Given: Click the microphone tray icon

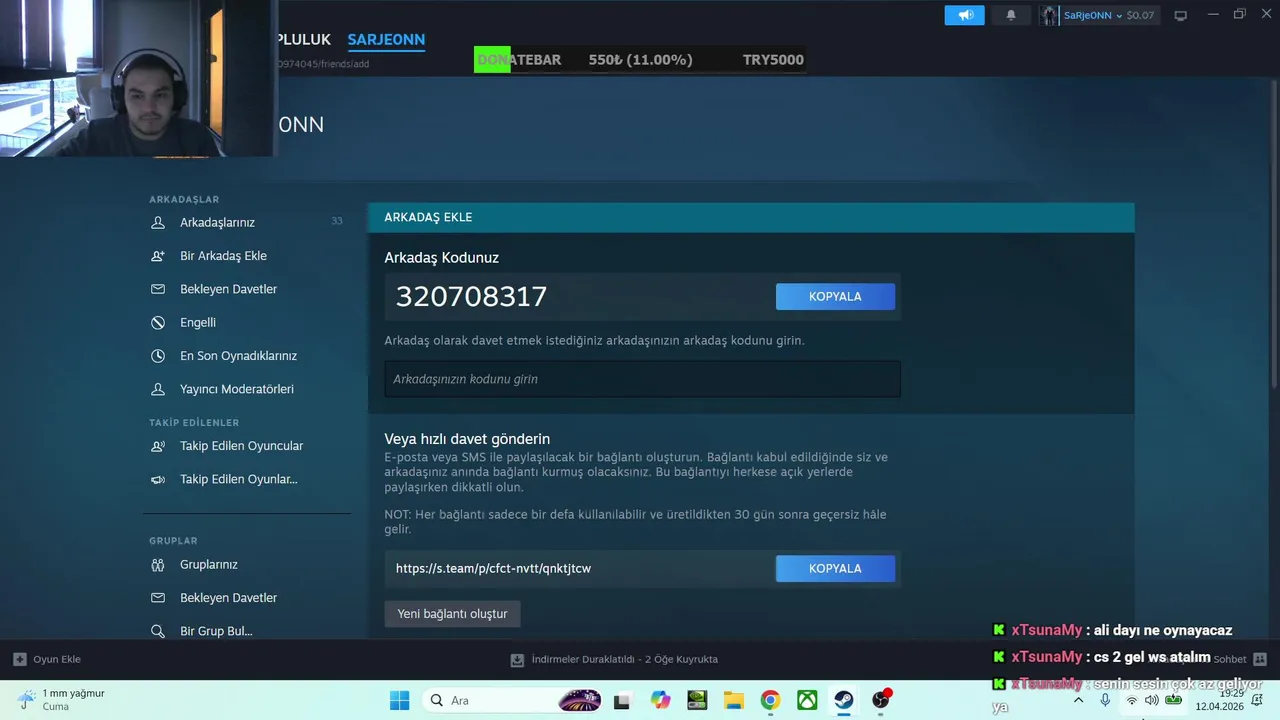Looking at the screenshot, I should coord(1105,700).
